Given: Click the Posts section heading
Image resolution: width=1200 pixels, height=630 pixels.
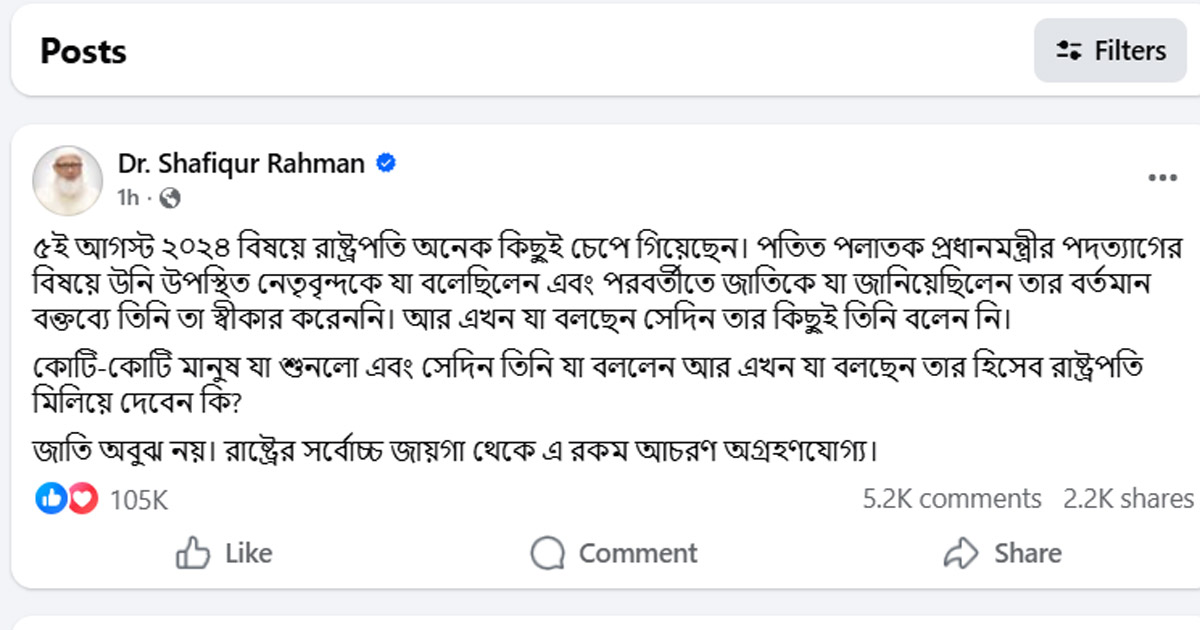Looking at the screenshot, I should tap(83, 51).
